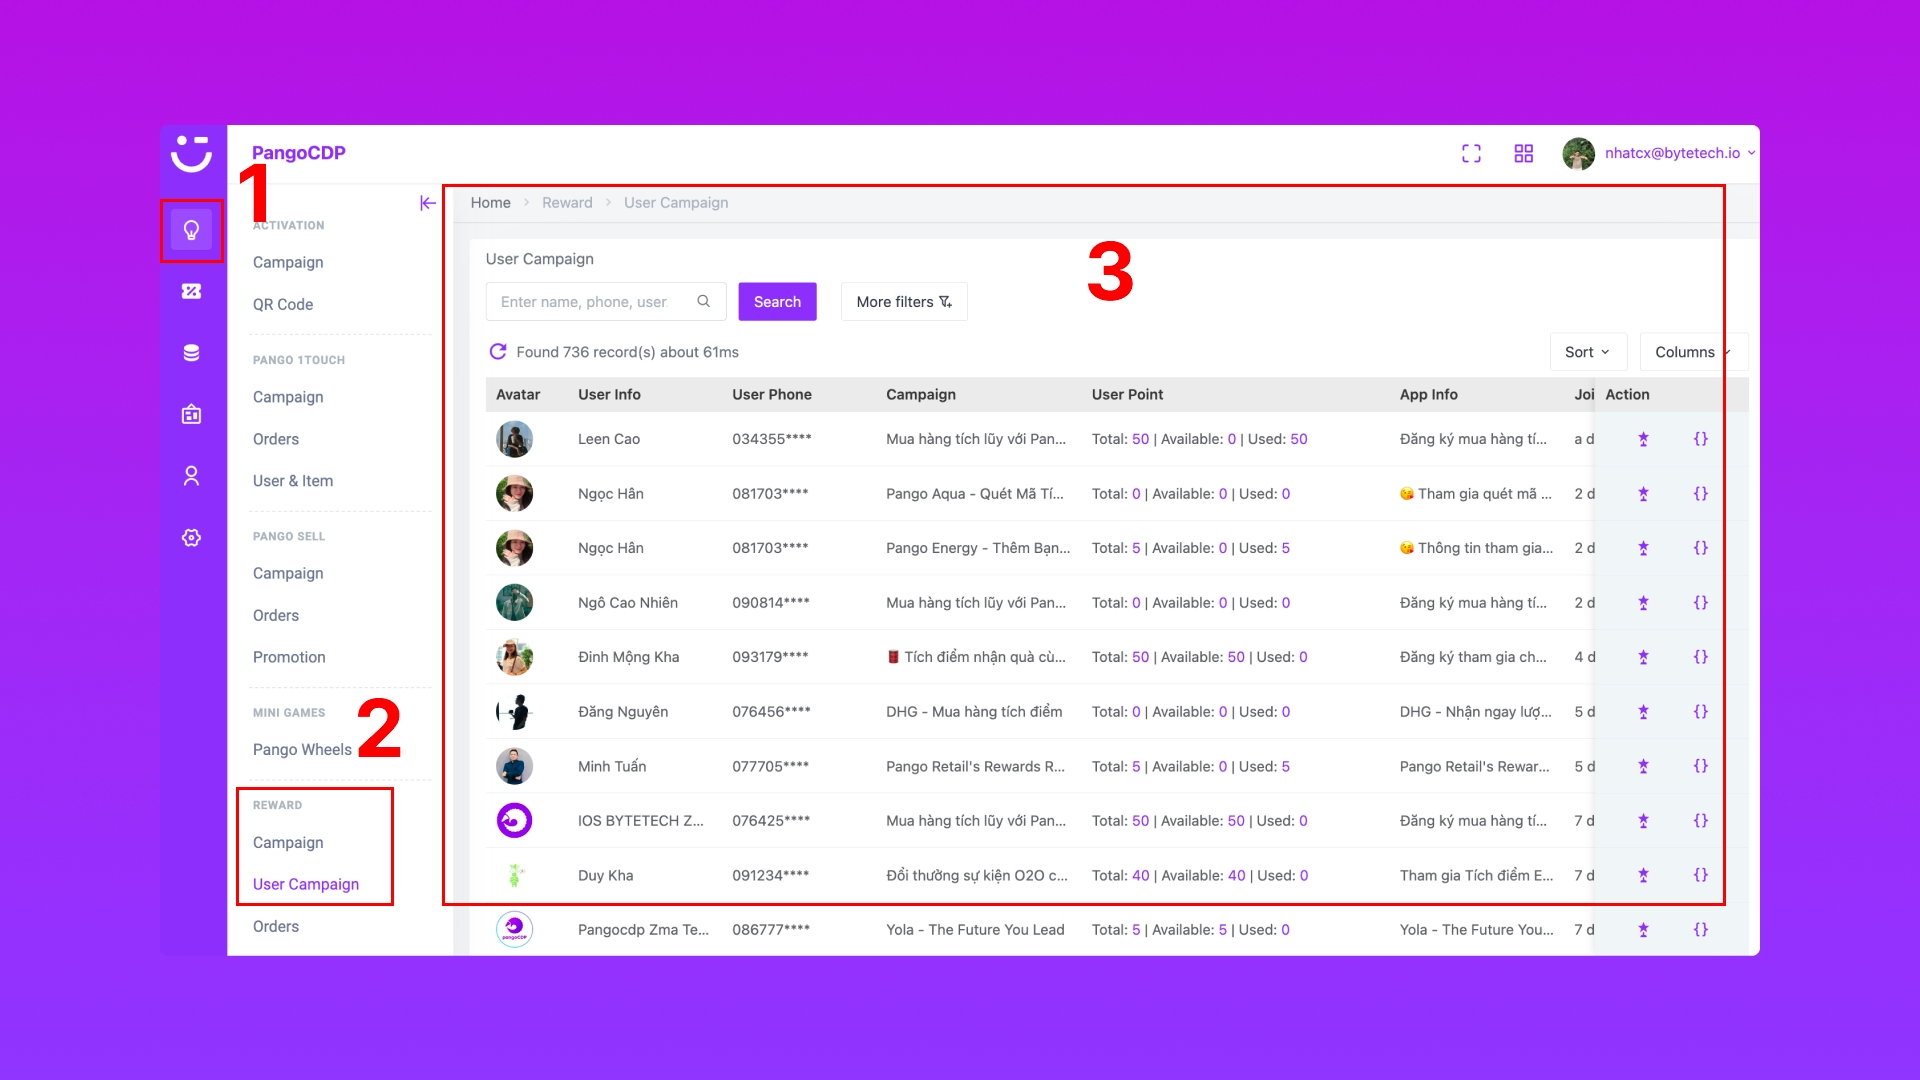Collapse the sidebar menu arrow icon
This screenshot has height=1080, width=1920.
[428, 203]
